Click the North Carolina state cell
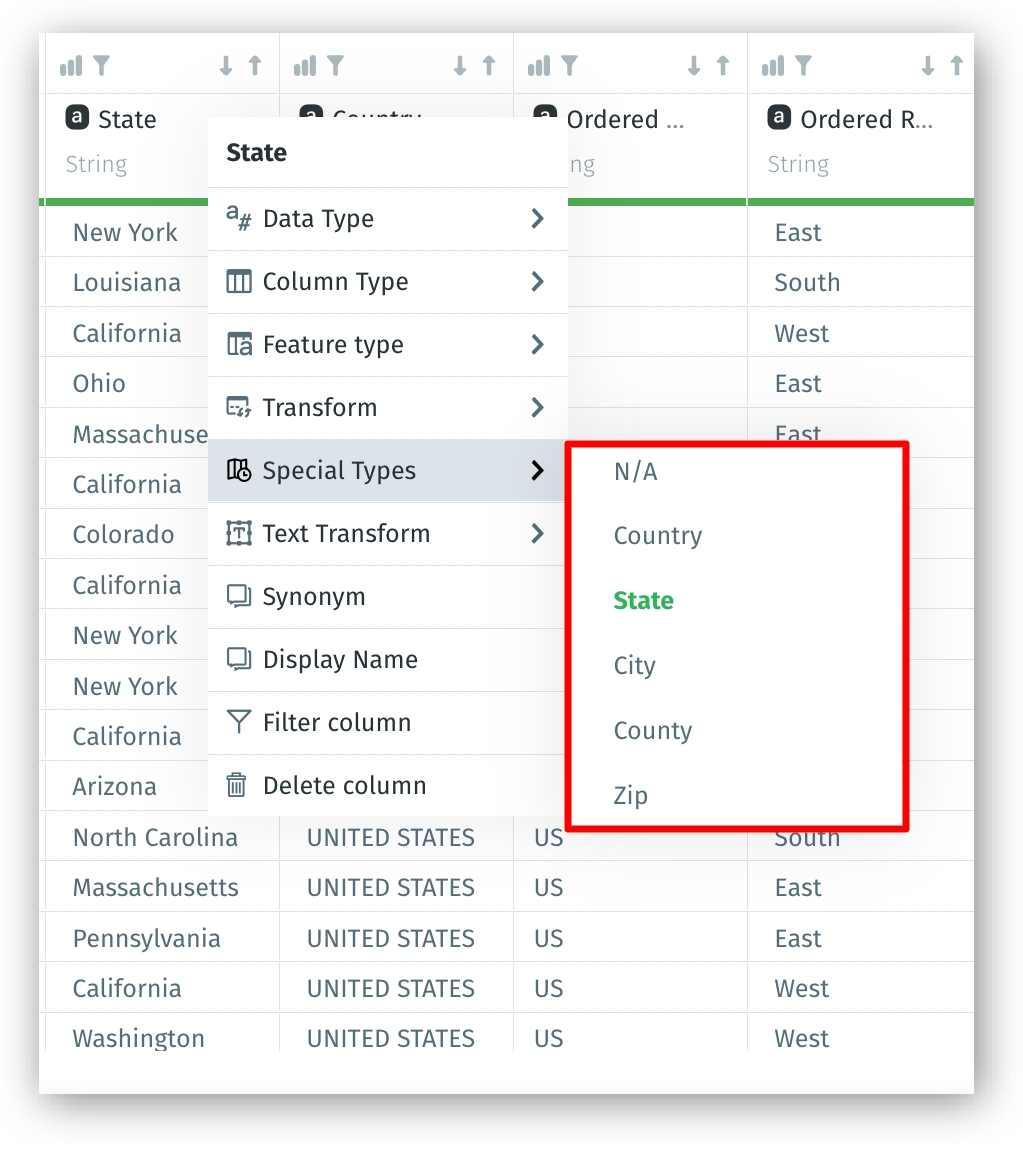The height and width of the screenshot is (1149, 1023). (155, 837)
